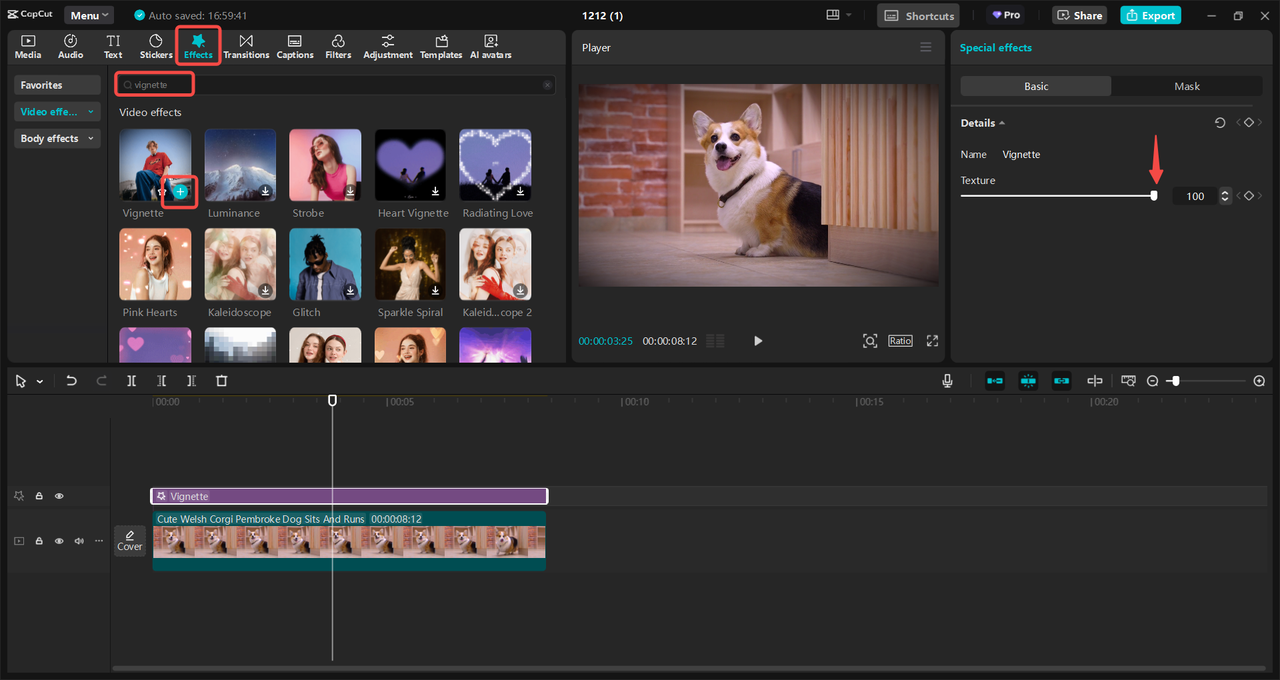Add the Vignette effect with plus button

(x=180, y=191)
